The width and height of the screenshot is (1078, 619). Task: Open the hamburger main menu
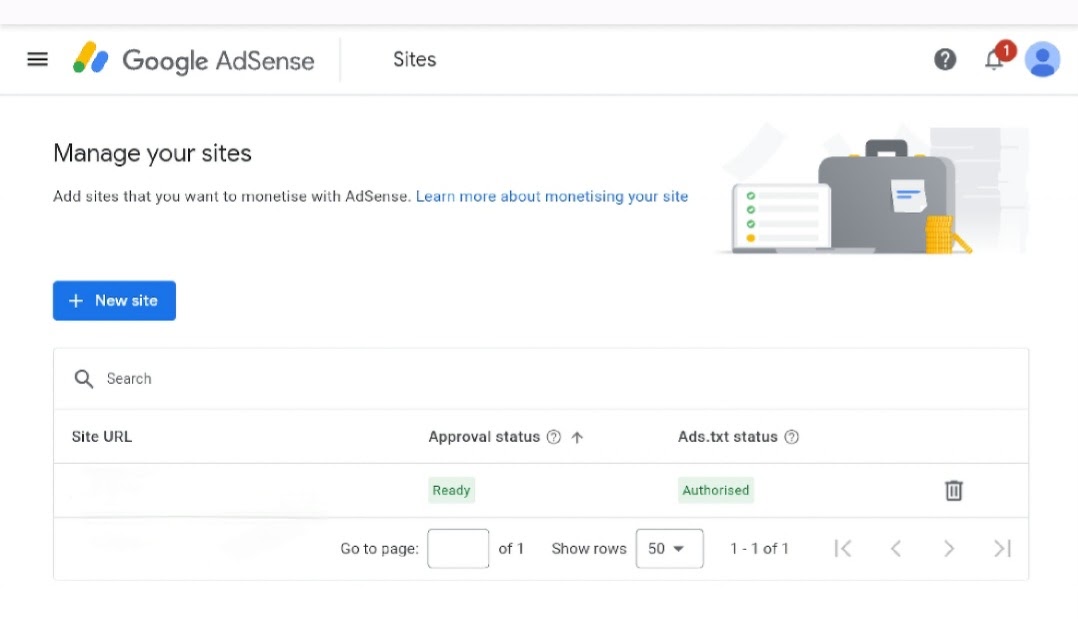point(37,59)
